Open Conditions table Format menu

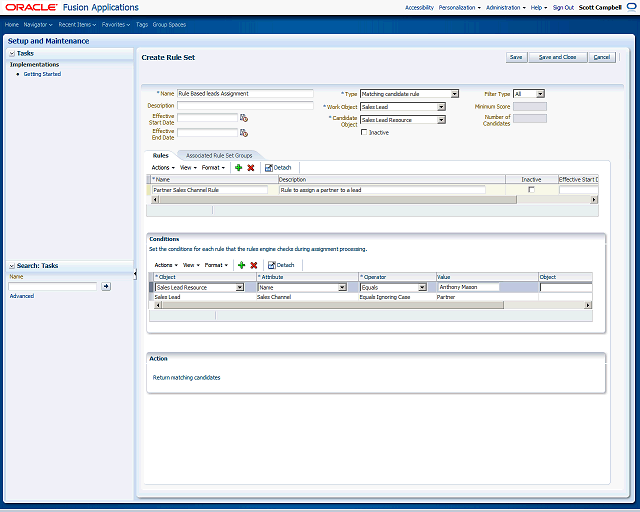point(216,265)
